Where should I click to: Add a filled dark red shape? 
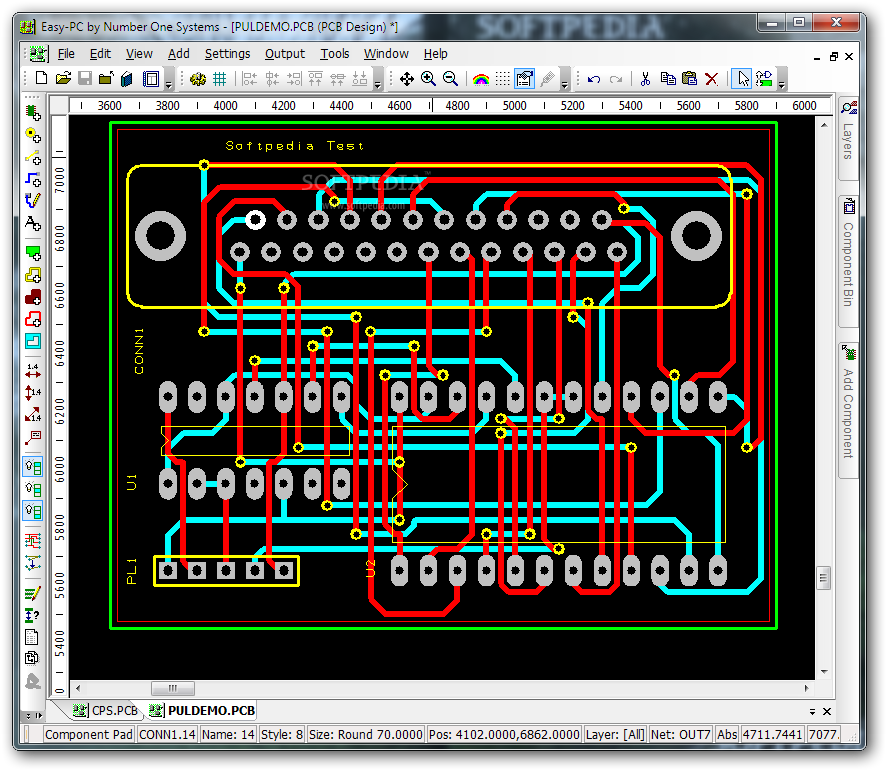click(x=33, y=297)
